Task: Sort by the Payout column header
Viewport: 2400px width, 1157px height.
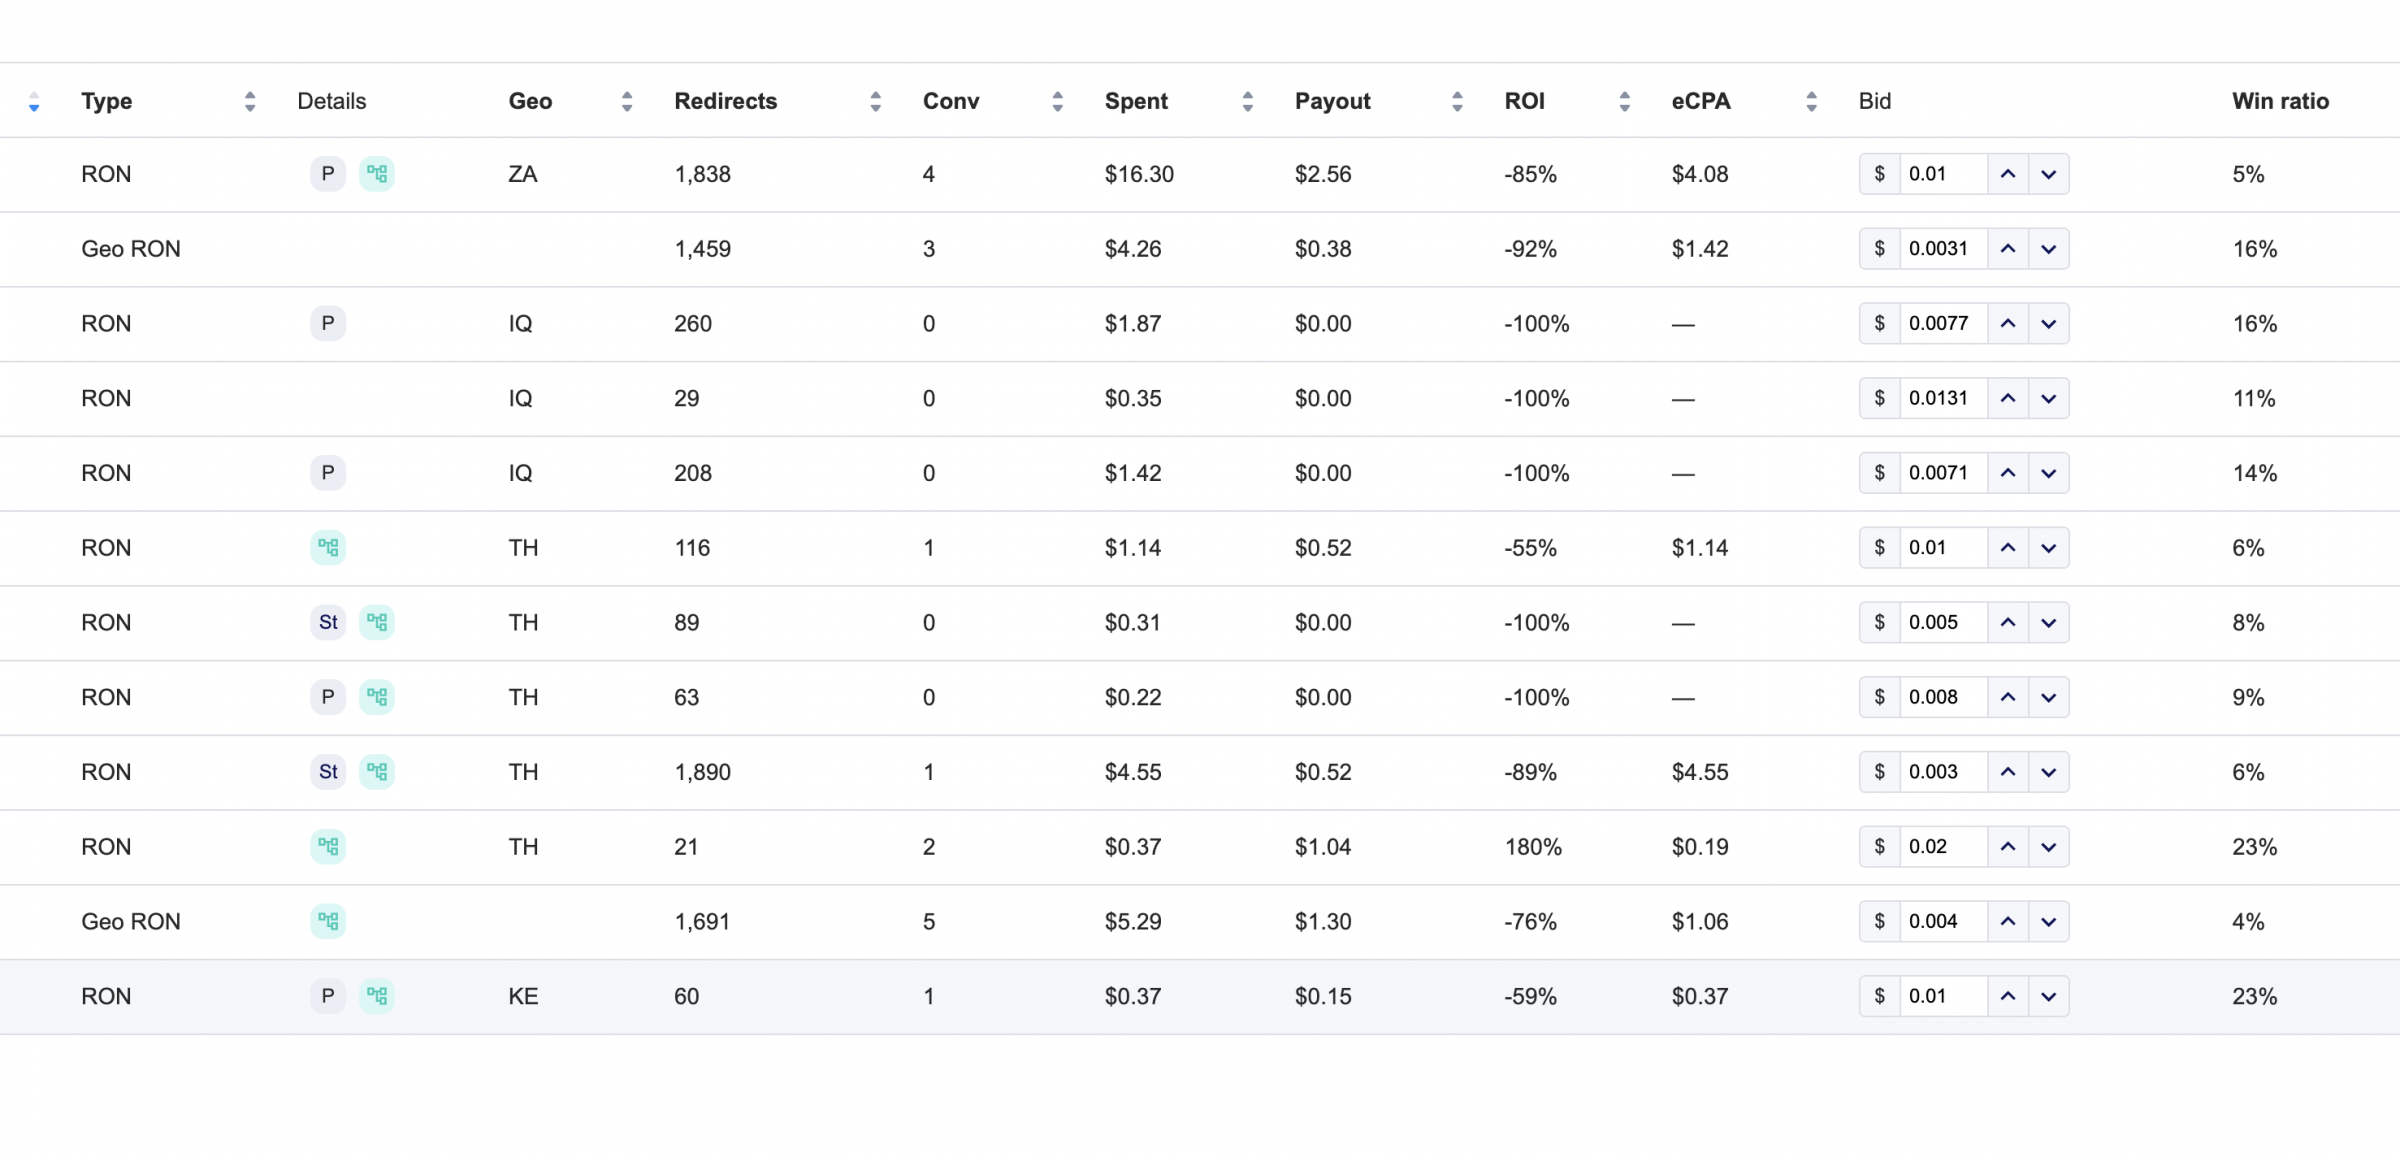Action: click(x=1457, y=101)
